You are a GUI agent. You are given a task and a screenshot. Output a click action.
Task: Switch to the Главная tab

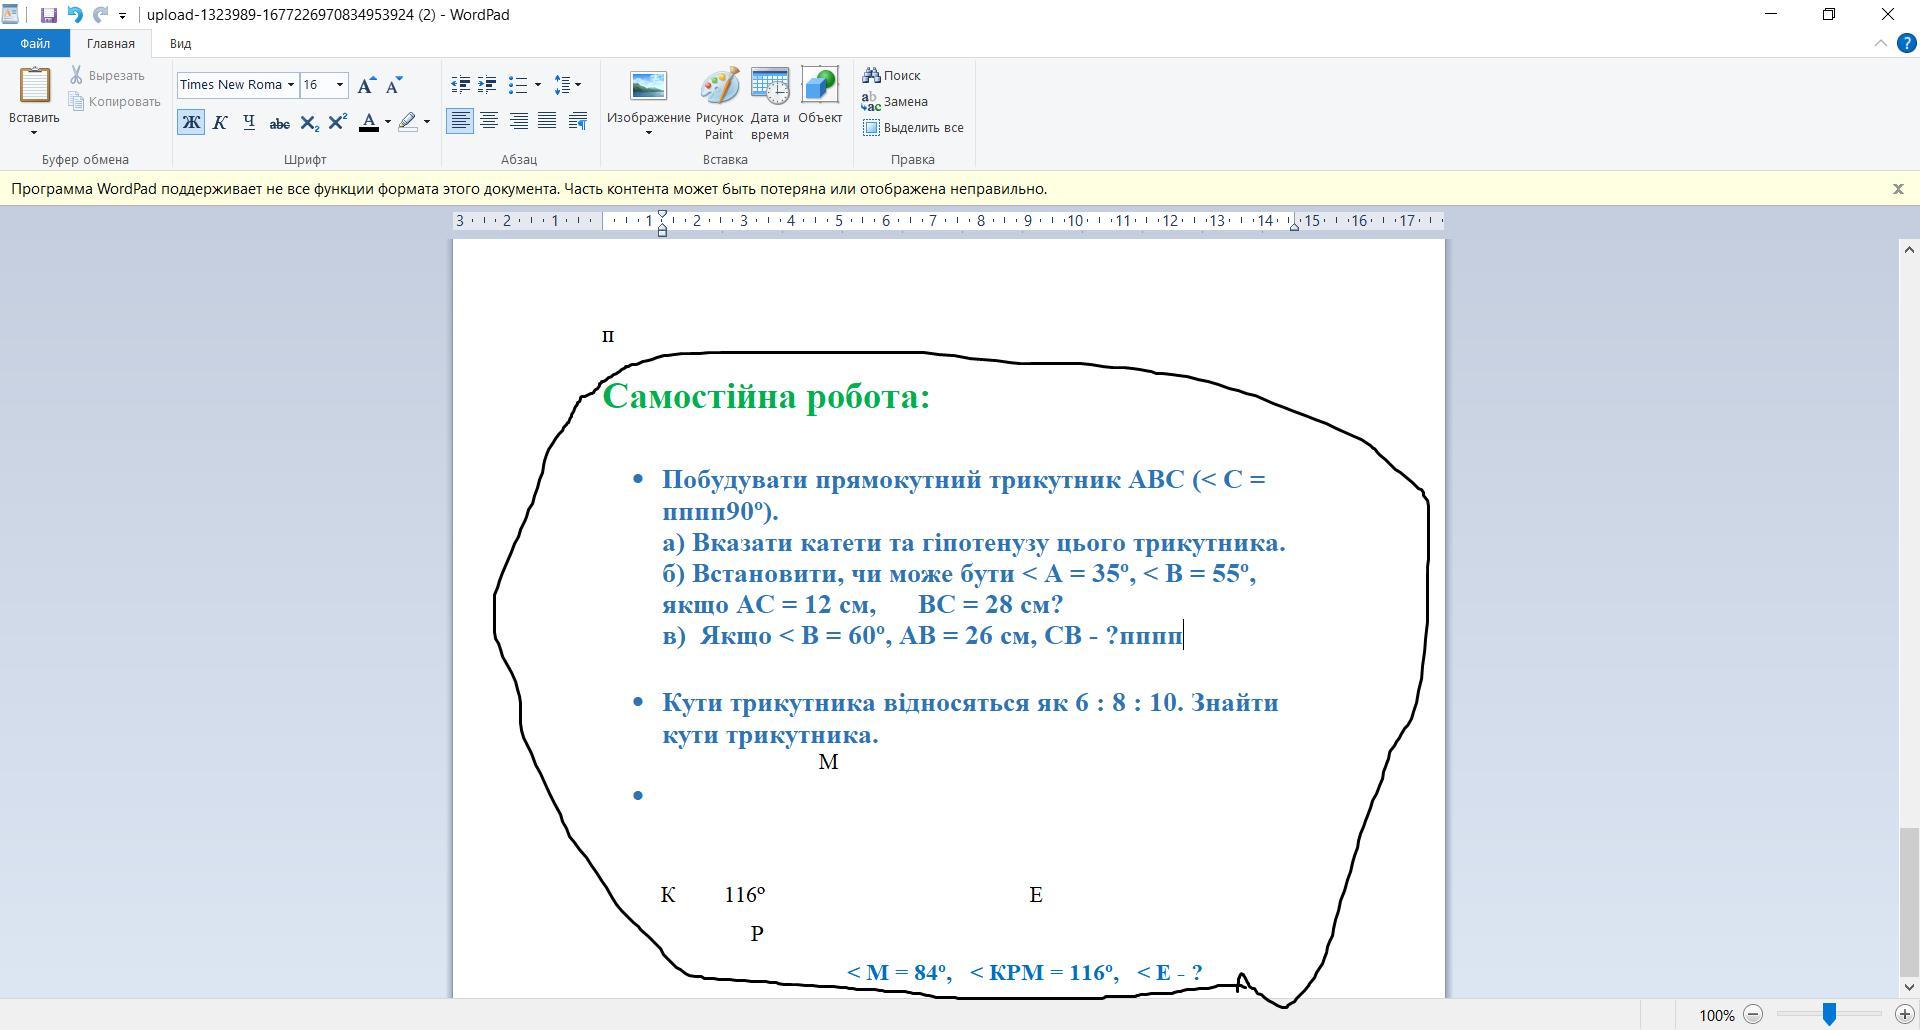pos(110,44)
